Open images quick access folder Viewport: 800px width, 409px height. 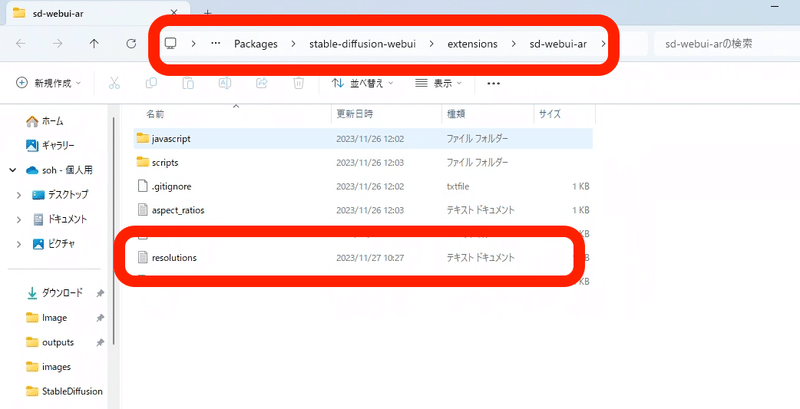point(48,367)
